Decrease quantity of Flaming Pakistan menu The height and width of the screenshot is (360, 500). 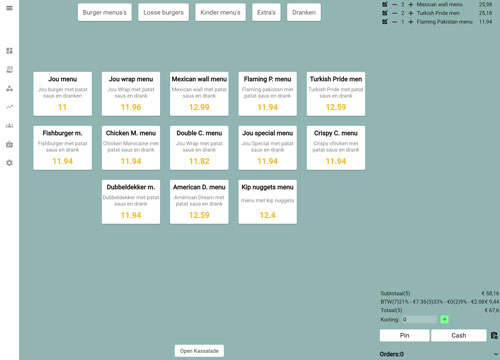click(x=395, y=22)
